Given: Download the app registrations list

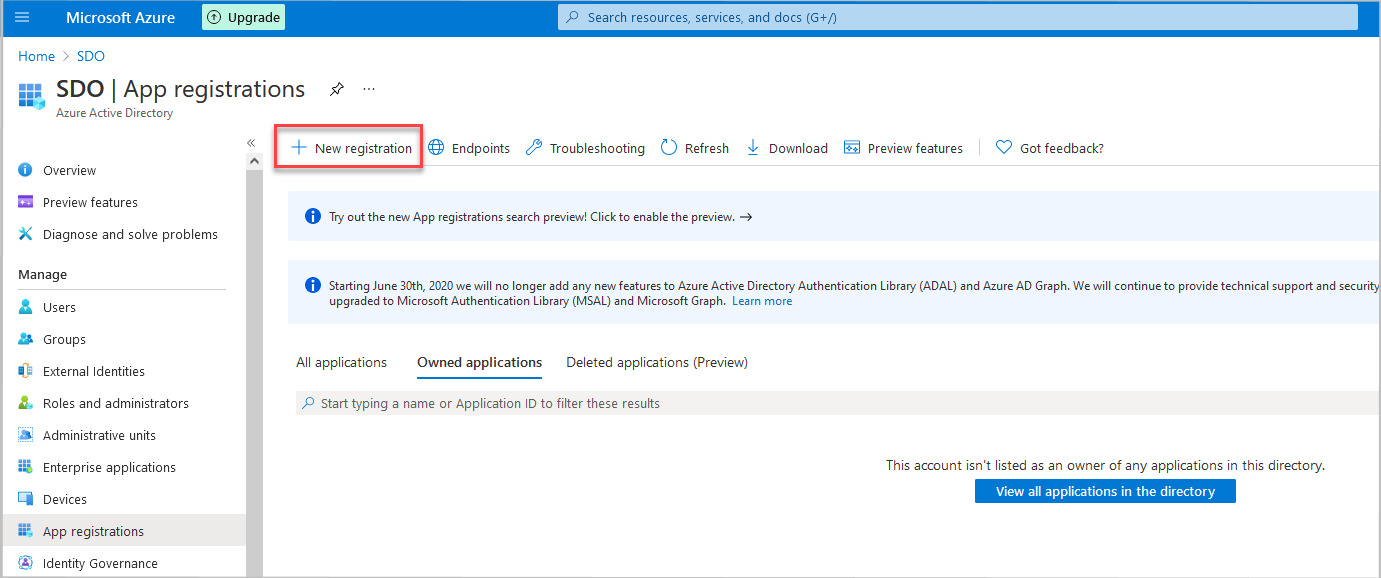Looking at the screenshot, I should (786, 148).
